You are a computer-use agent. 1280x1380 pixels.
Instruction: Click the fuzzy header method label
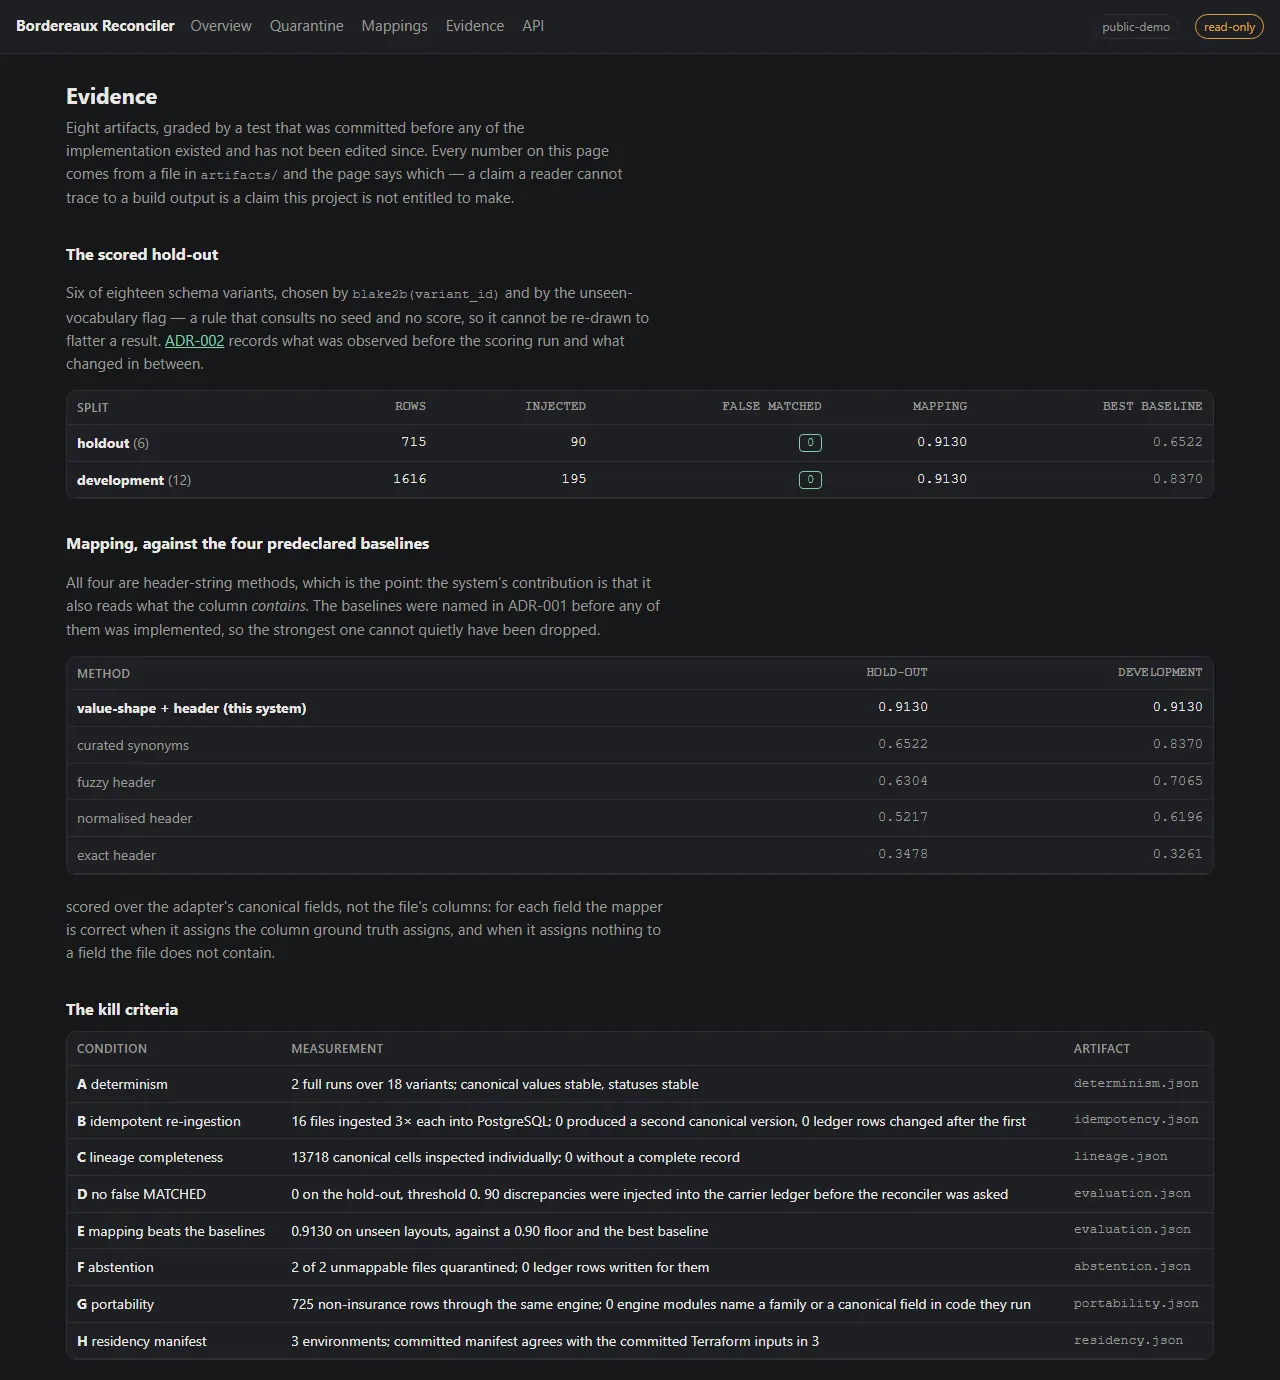pos(116,782)
